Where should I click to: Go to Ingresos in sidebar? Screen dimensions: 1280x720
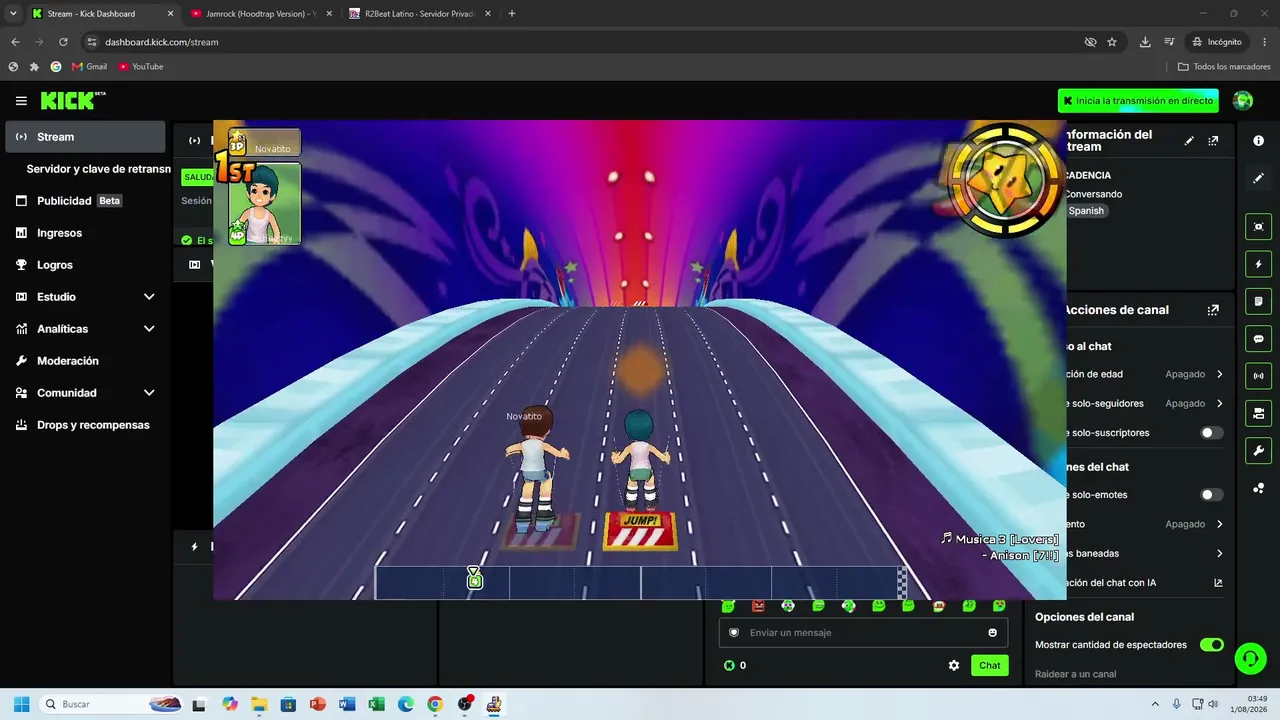(x=85, y=233)
